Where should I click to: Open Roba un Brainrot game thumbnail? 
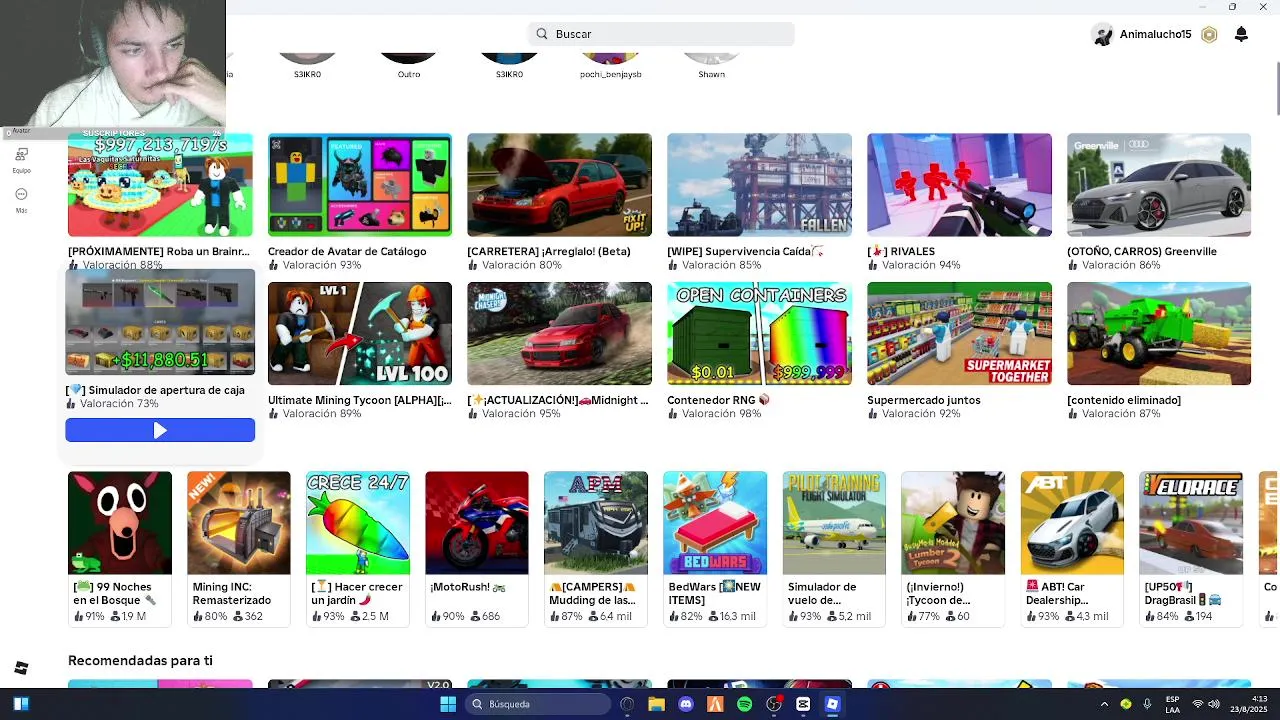(160, 185)
